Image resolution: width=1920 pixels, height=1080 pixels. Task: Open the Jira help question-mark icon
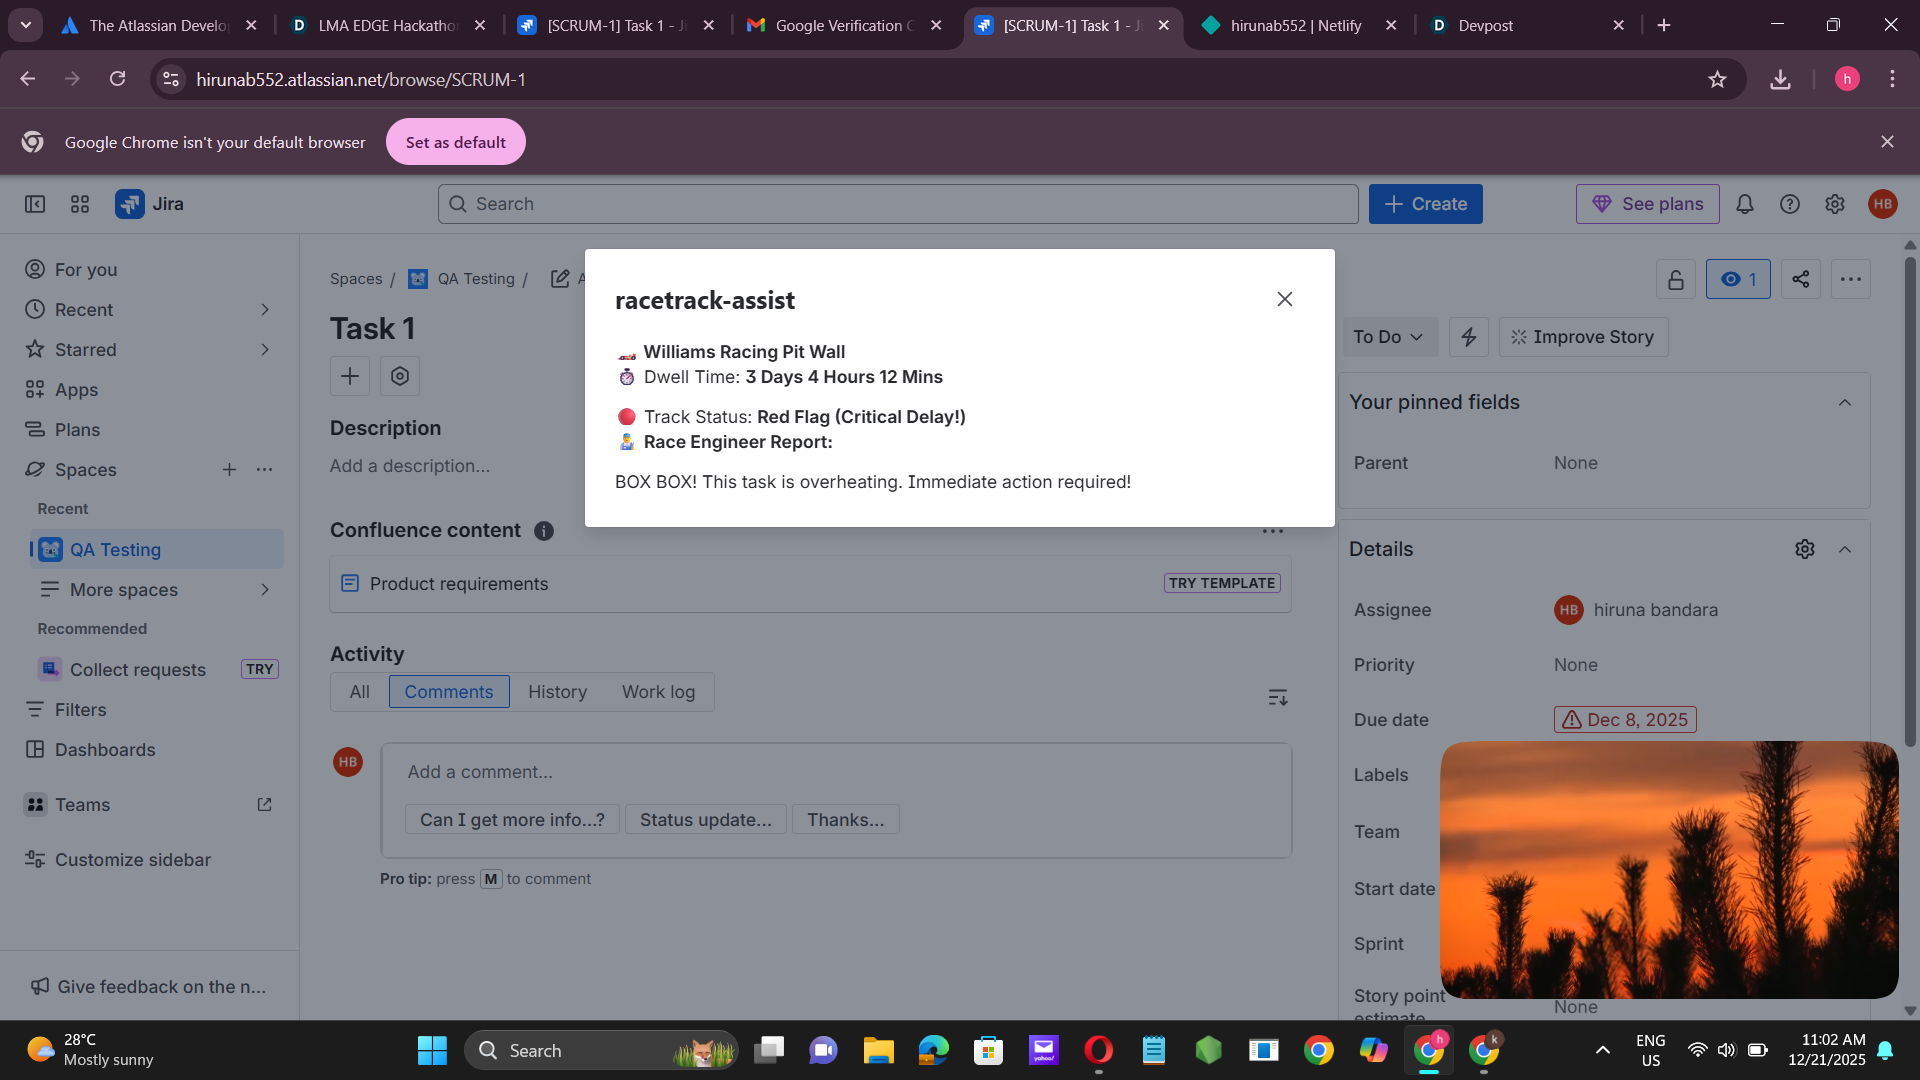click(1789, 204)
